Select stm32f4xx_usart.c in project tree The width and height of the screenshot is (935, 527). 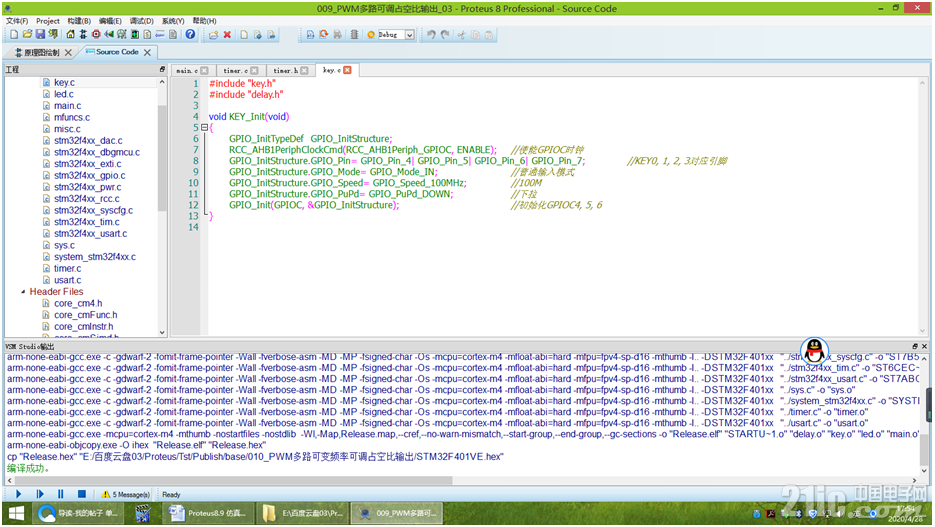91,234
